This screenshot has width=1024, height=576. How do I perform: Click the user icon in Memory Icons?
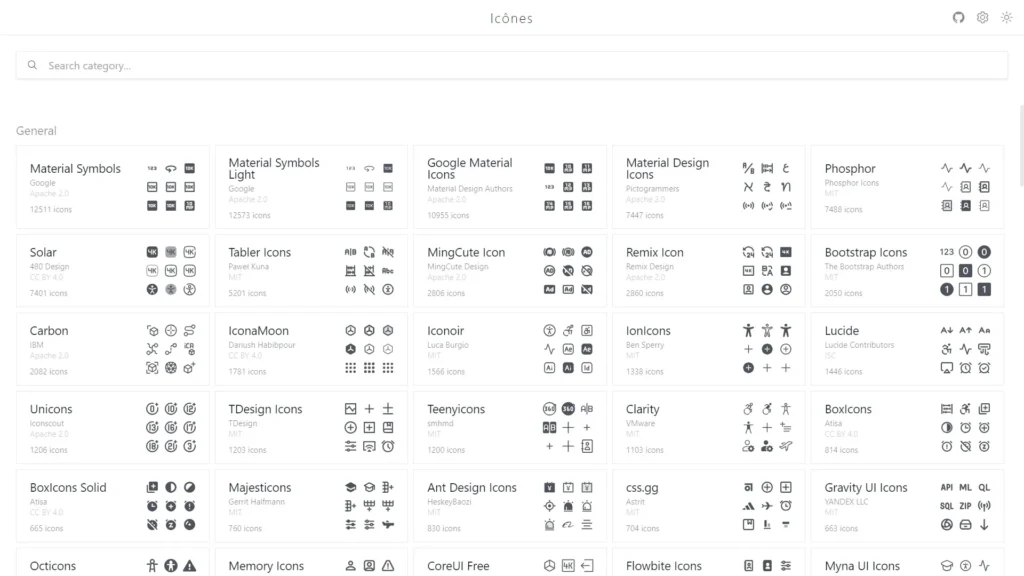(x=351, y=566)
